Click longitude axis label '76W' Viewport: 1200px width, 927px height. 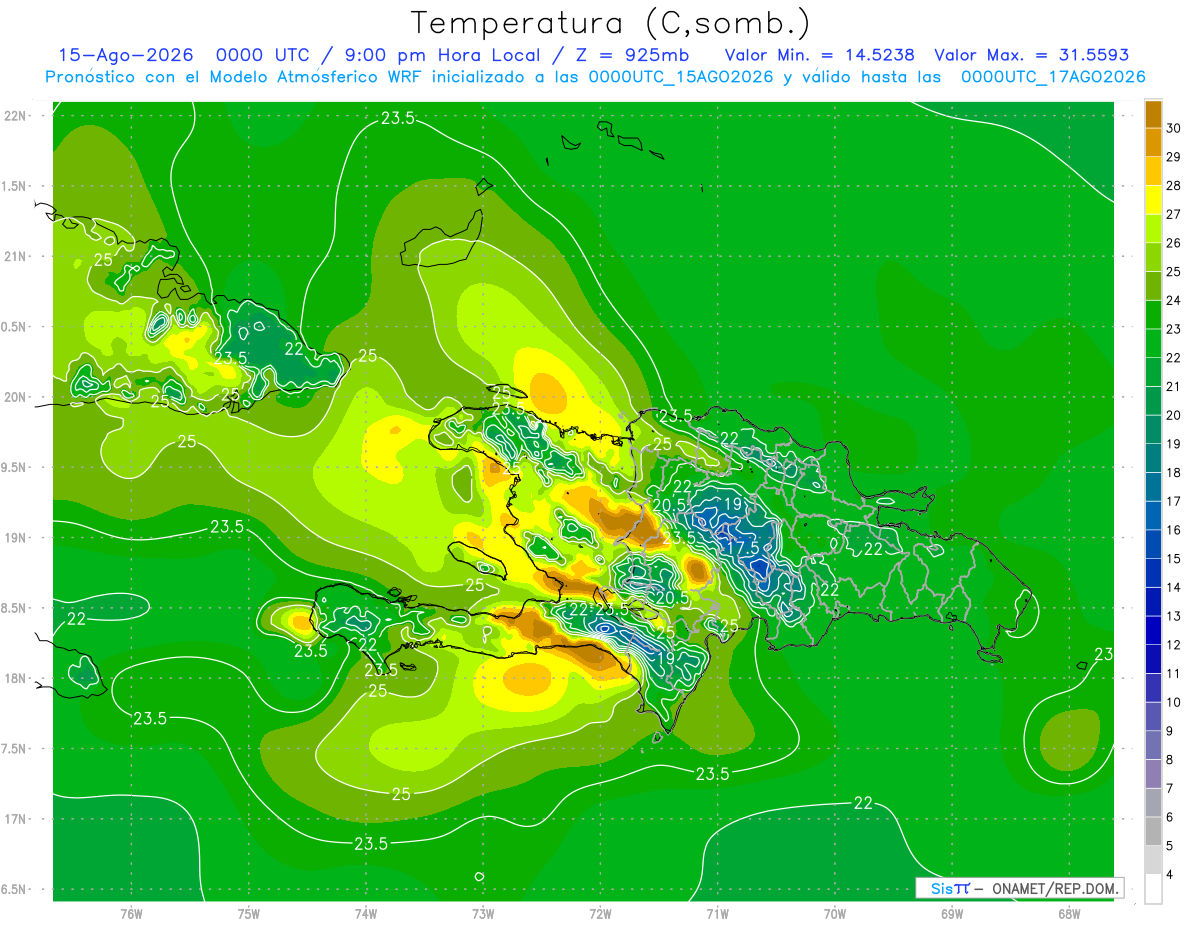pyautogui.click(x=131, y=913)
